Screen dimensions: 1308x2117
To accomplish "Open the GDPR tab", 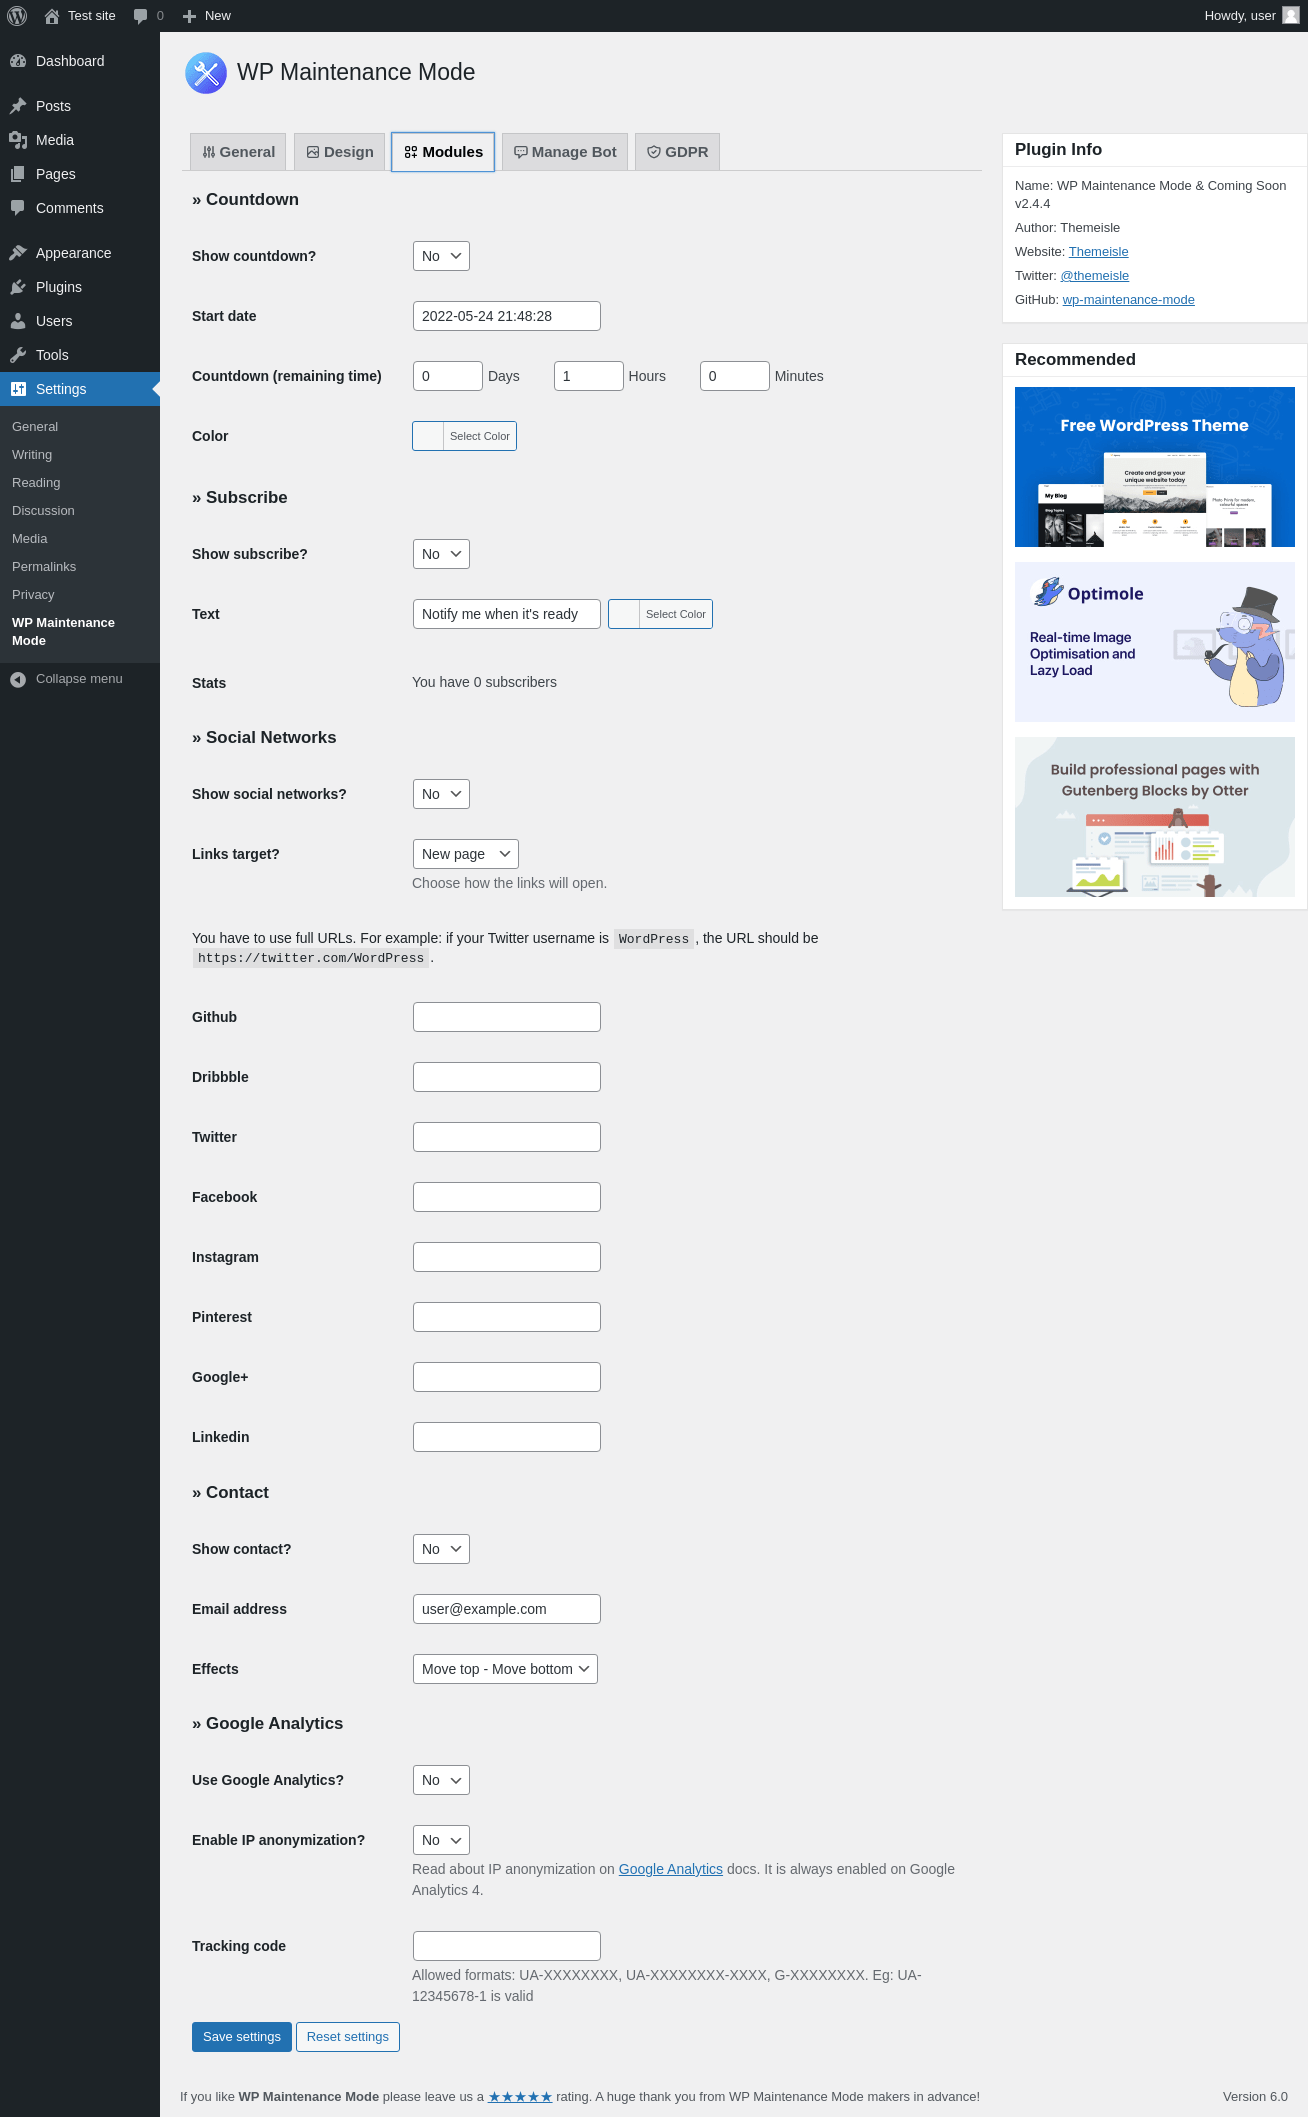I will (x=677, y=152).
